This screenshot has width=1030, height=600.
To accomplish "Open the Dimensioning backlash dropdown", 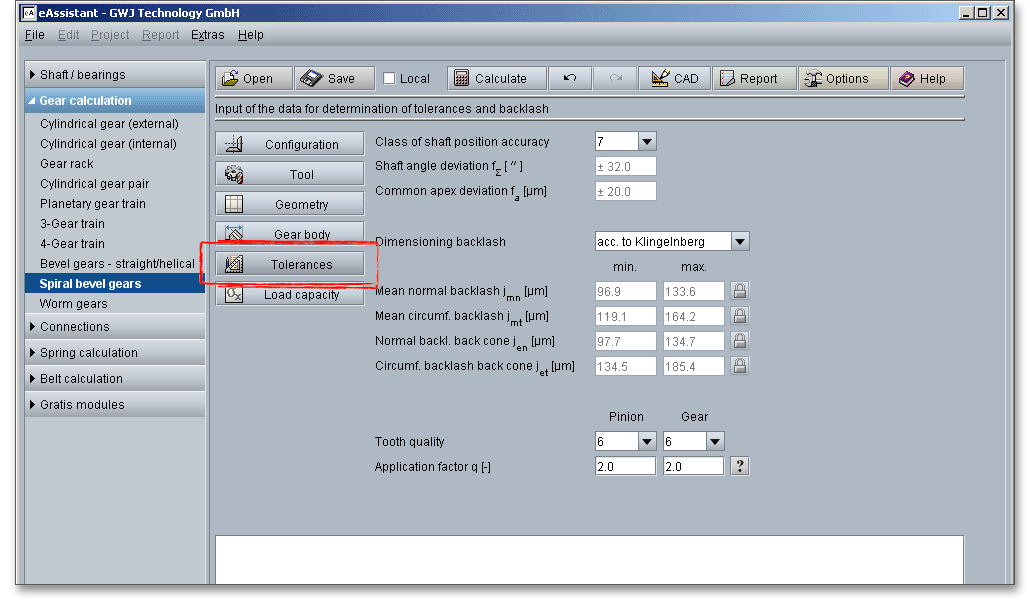I will (x=739, y=241).
